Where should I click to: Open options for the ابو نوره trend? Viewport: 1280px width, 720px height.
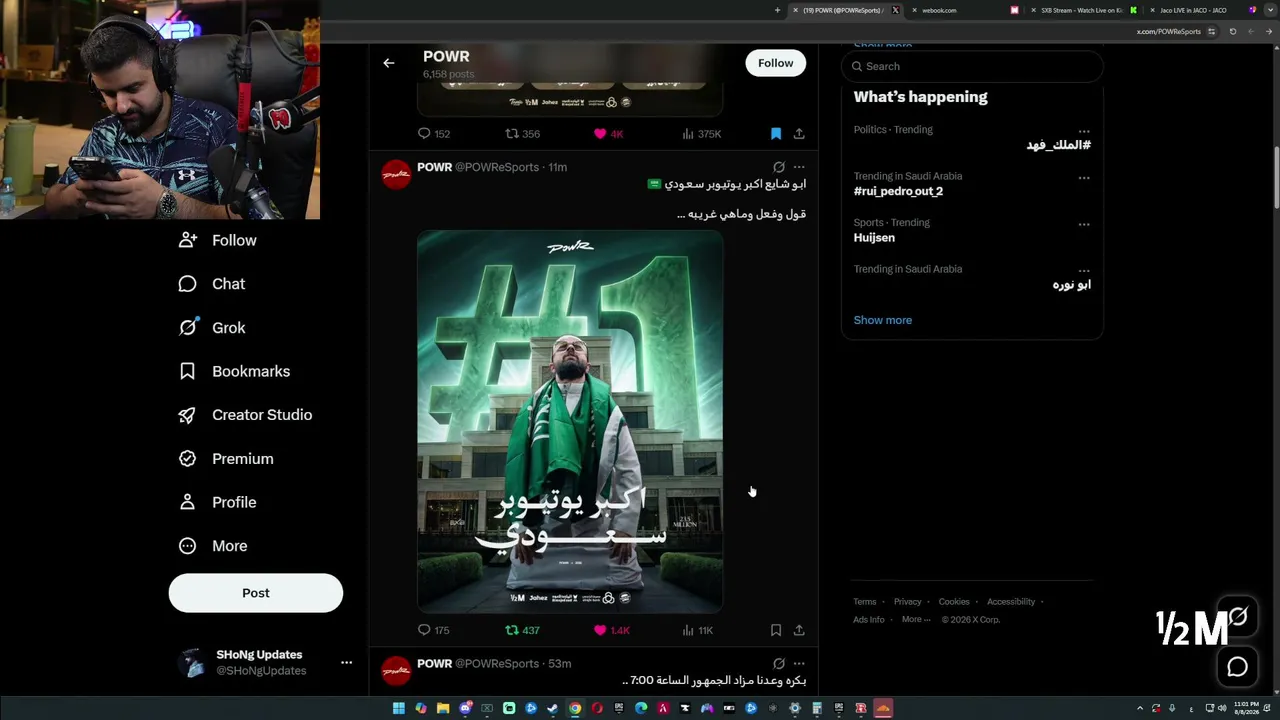pos(1084,271)
